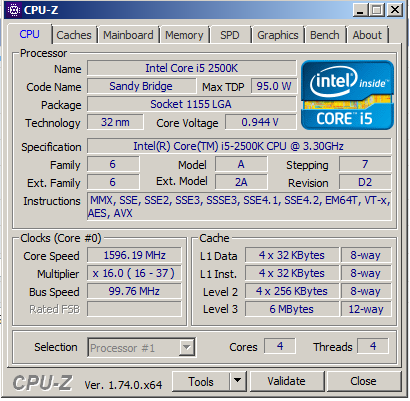Click the Close button at bottom
Screen dimensions: 410x401
[363, 381]
